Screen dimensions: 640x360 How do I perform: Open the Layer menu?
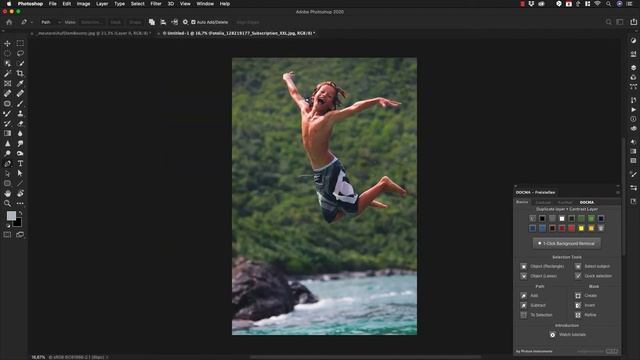[x=102, y=4]
